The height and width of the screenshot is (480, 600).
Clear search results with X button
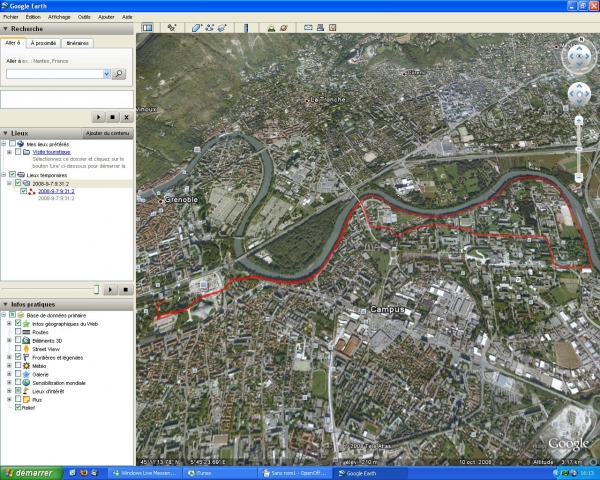[126, 117]
